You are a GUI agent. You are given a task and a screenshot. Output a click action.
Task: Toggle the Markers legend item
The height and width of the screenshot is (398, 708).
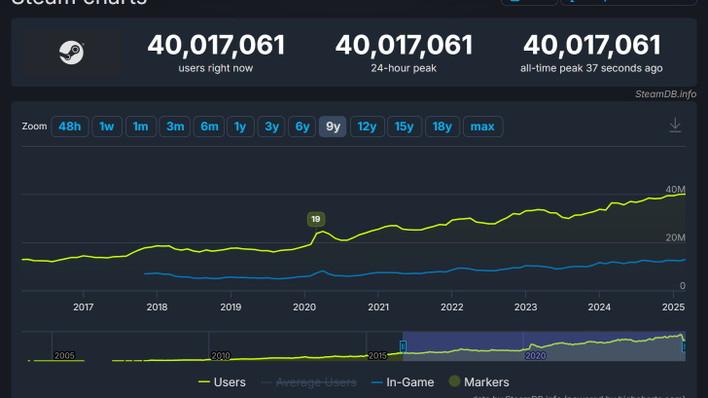click(479, 382)
